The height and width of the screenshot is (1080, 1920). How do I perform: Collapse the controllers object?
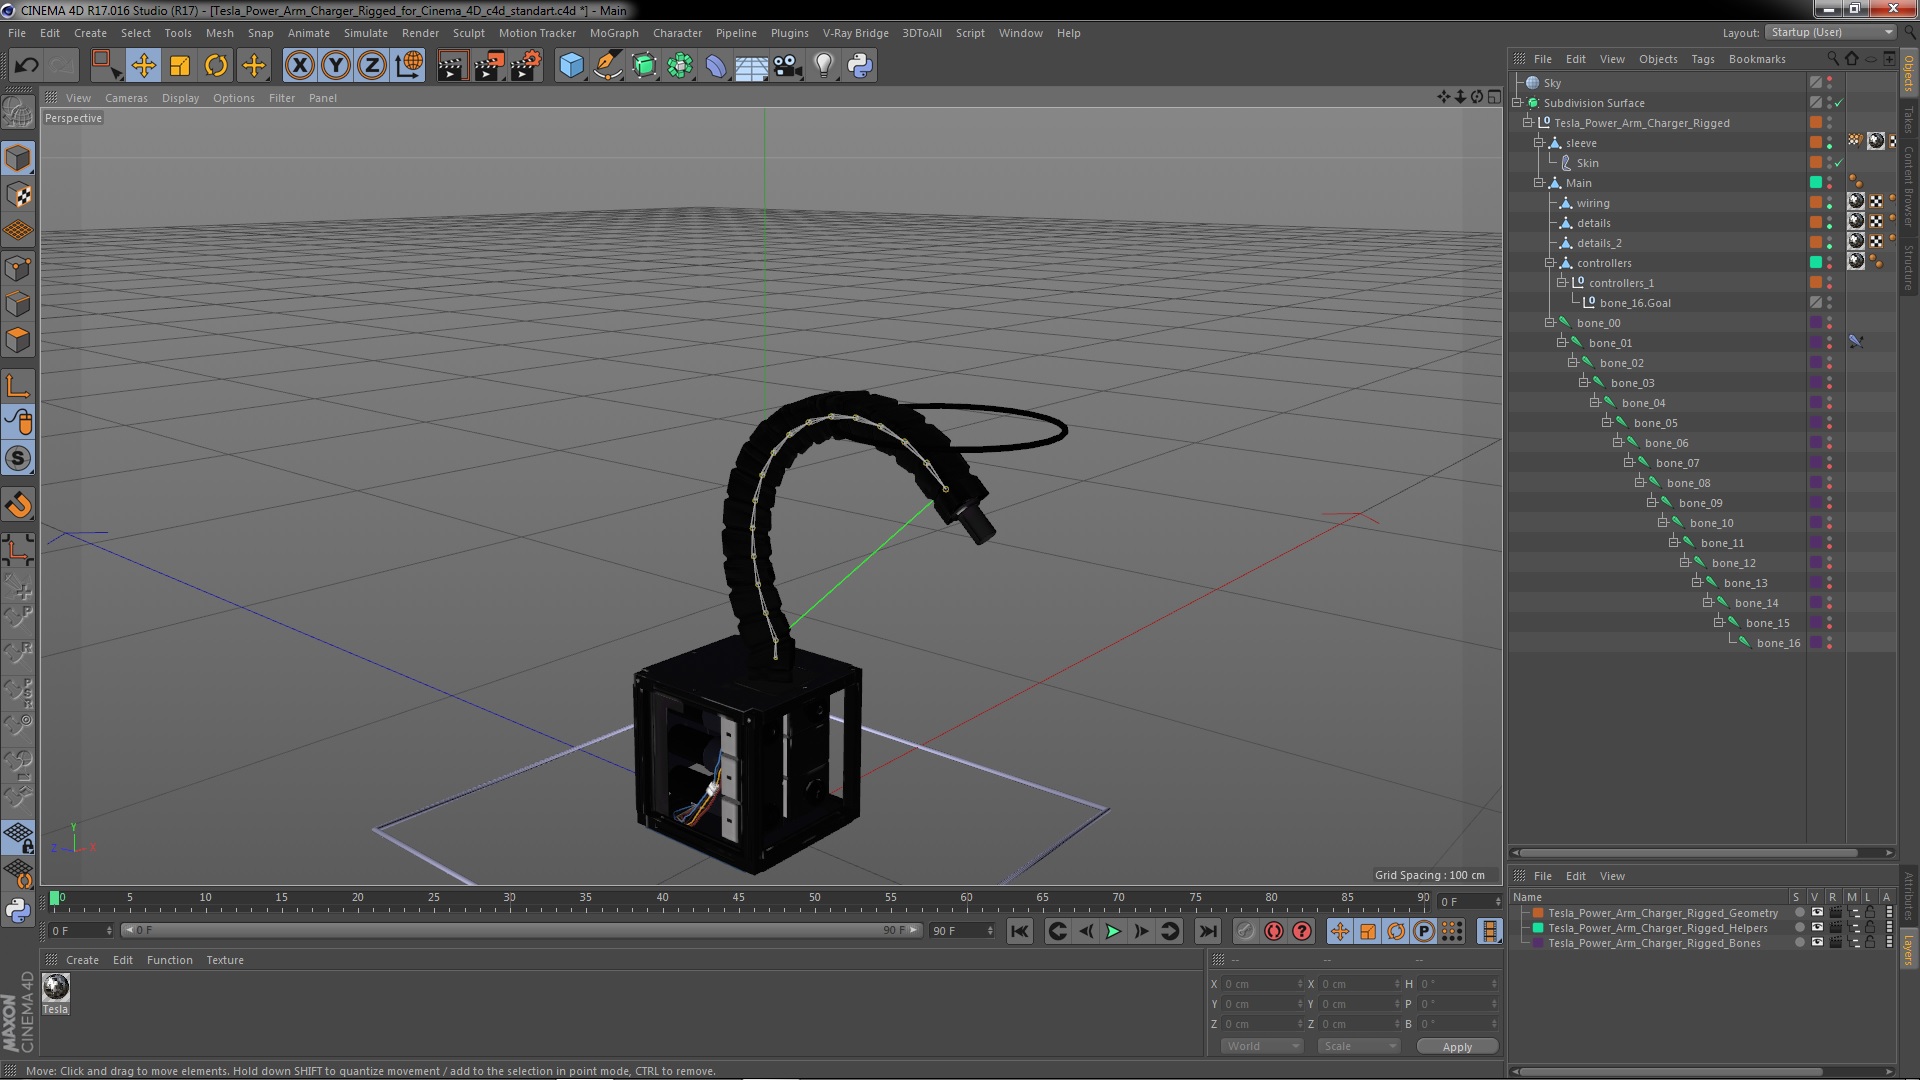[x=1550, y=262]
